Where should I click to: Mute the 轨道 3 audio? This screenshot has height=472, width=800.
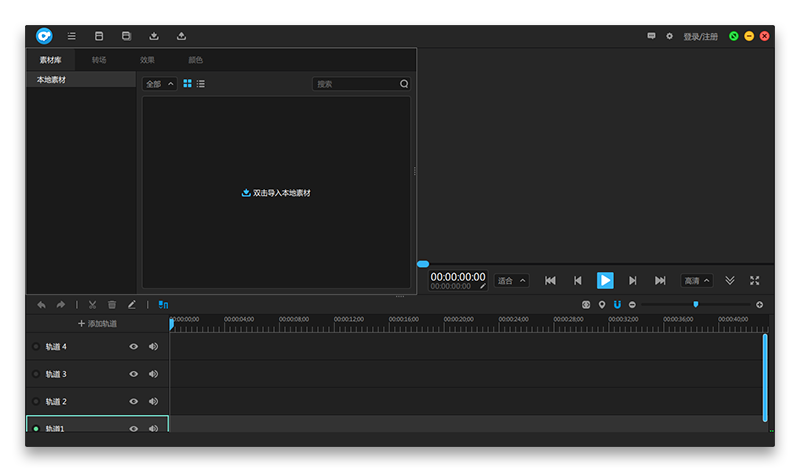[154, 374]
